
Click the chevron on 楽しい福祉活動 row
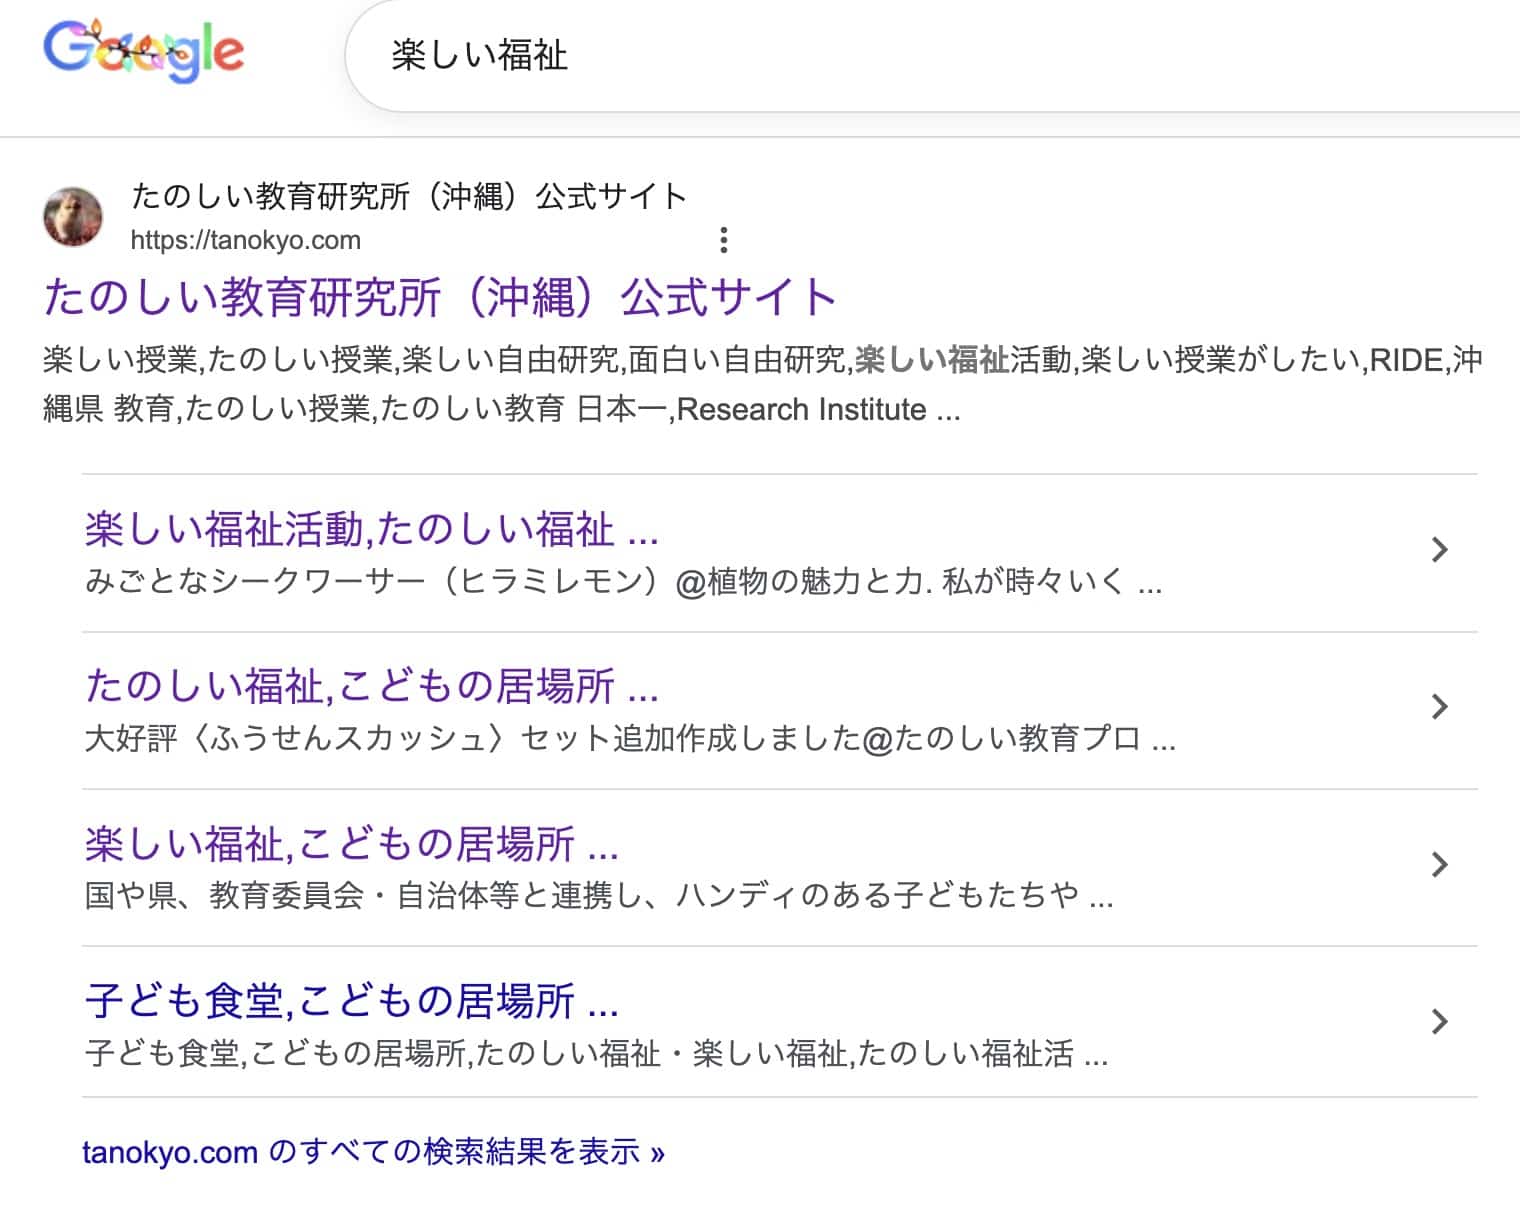[1439, 549]
